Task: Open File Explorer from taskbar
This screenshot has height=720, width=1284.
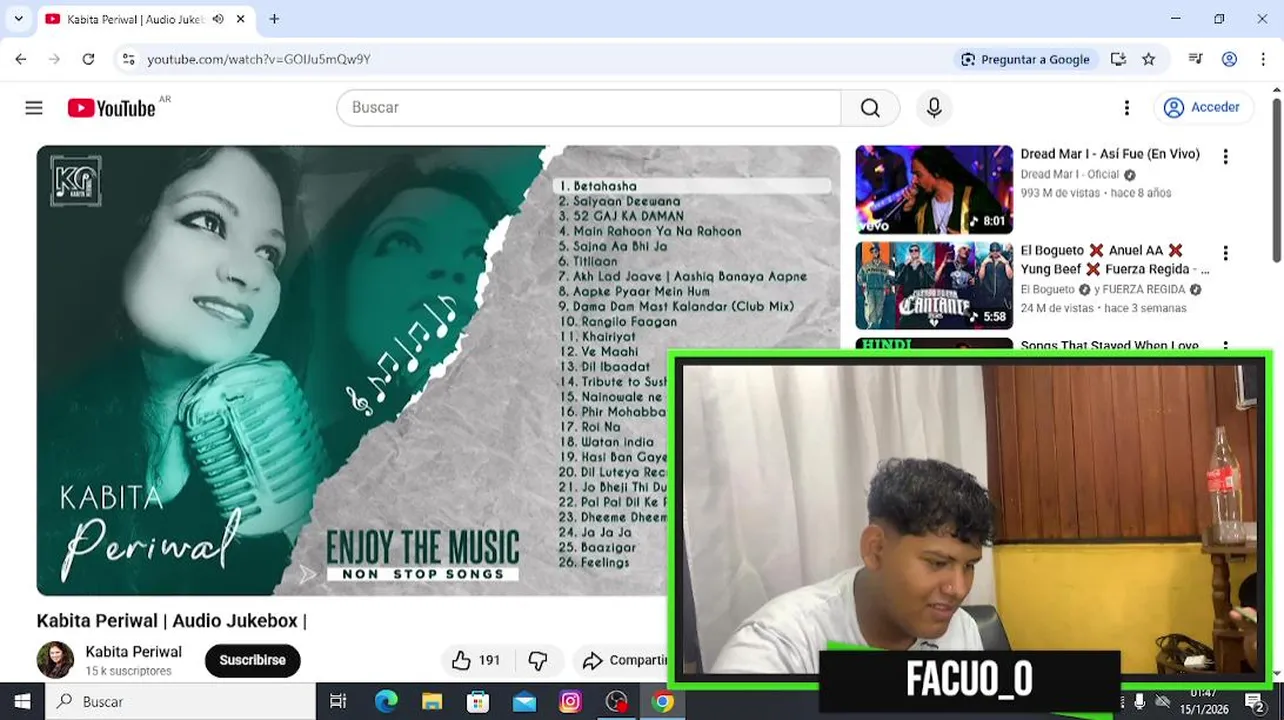Action: coord(432,702)
